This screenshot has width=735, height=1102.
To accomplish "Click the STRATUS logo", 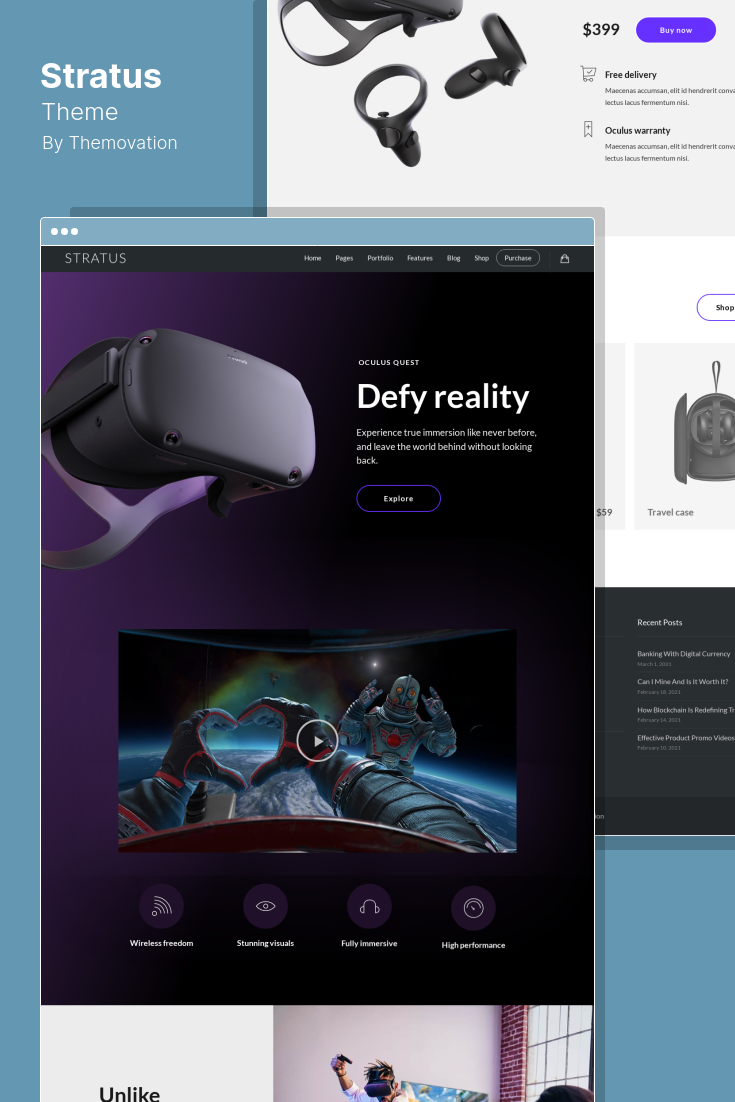I will click(96, 258).
